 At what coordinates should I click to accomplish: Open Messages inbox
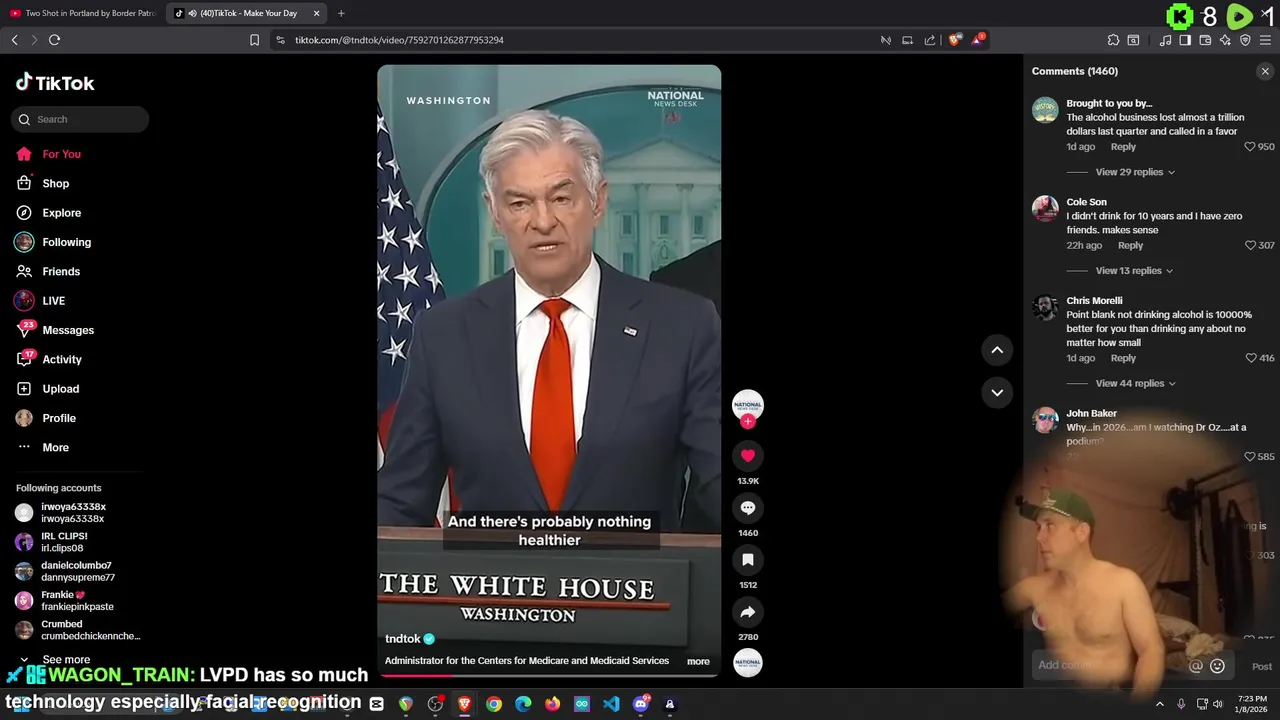click(54, 330)
